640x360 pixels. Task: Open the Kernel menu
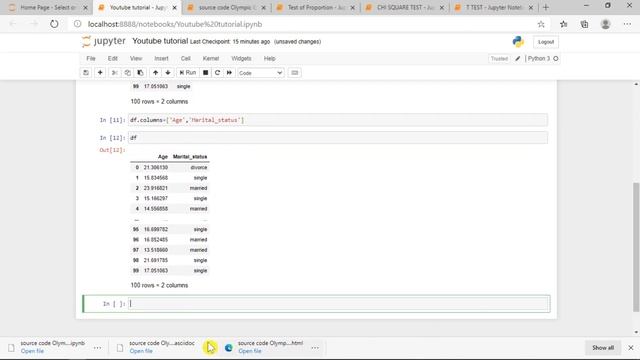tap(211, 58)
